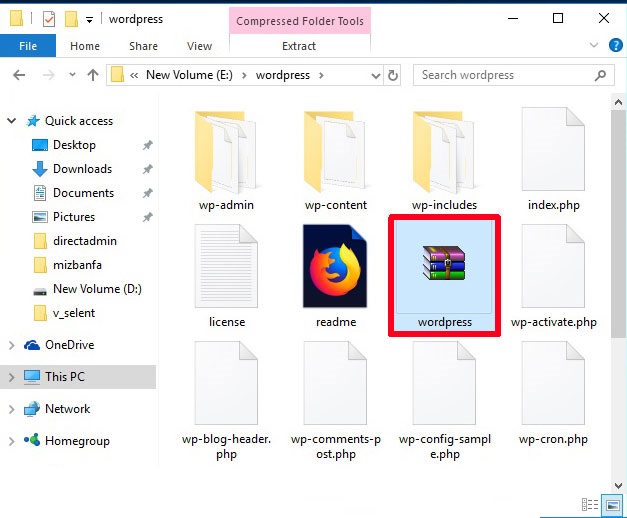Switch to large icons view in status bar

click(x=611, y=505)
